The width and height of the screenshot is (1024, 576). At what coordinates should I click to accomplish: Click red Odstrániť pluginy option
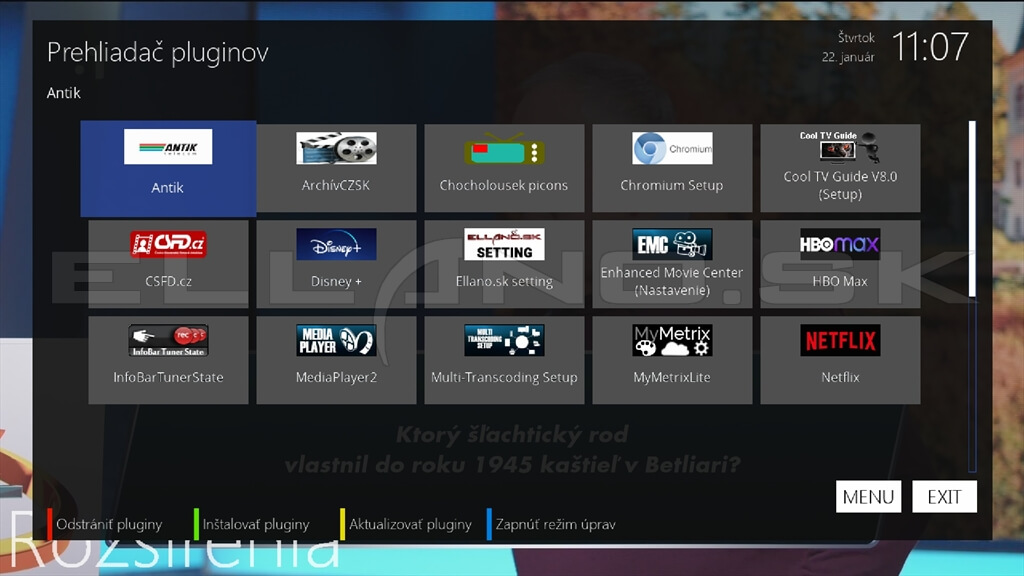tap(108, 524)
